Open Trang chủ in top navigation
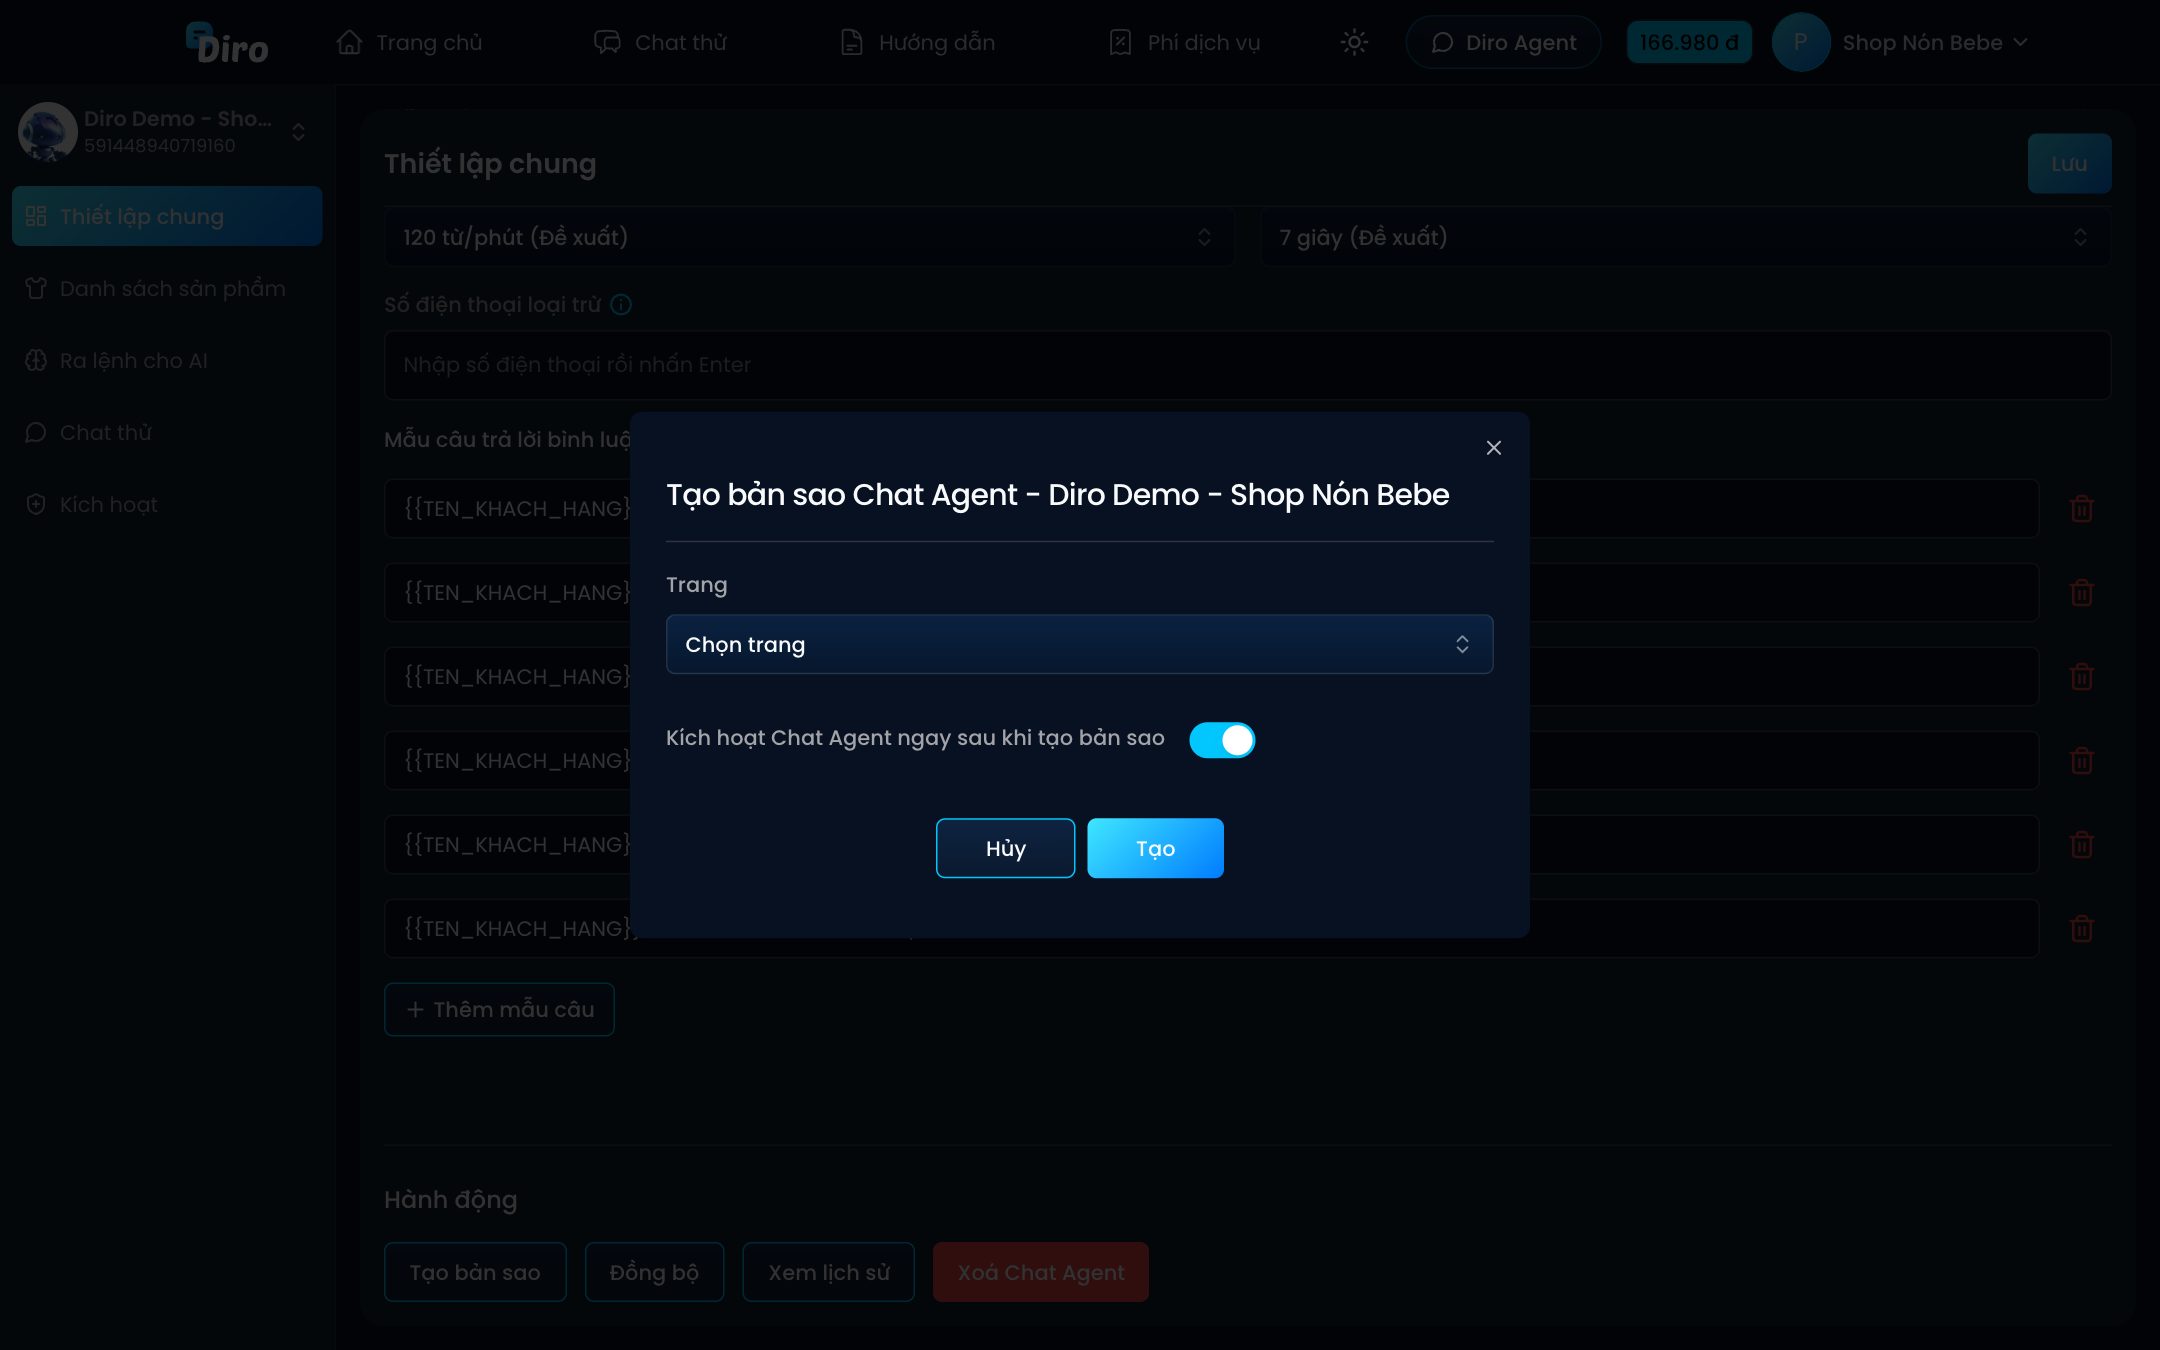The width and height of the screenshot is (2160, 1350). (x=410, y=43)
